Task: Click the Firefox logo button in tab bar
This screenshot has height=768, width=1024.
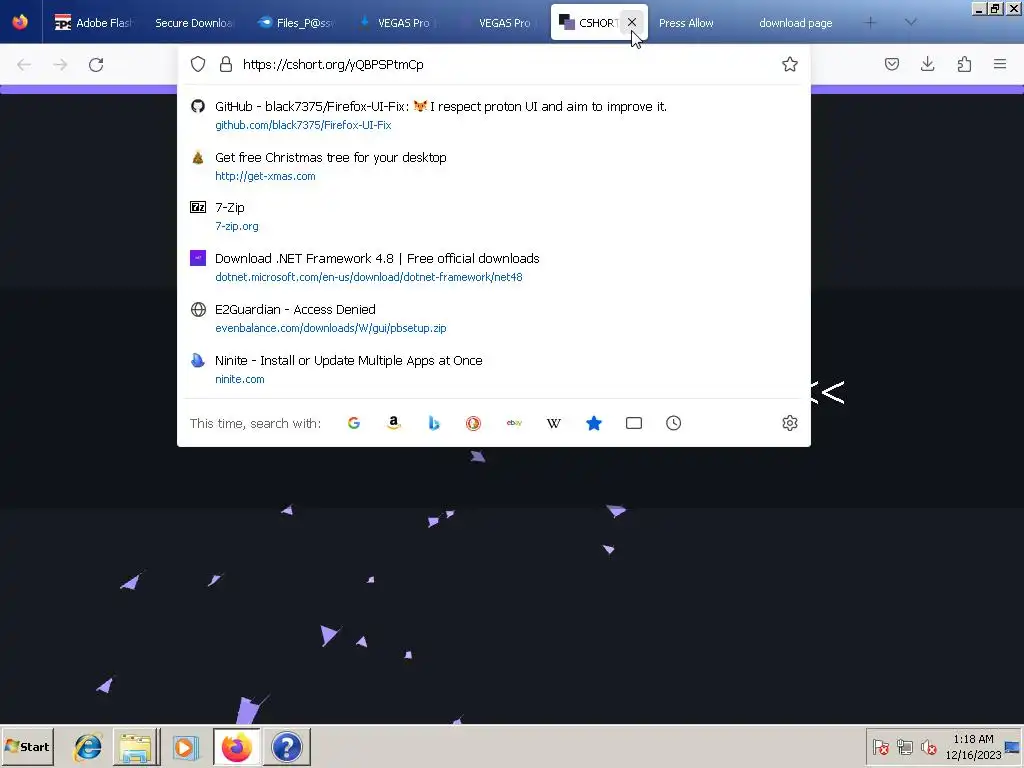Action: click(x=20, y=22)
